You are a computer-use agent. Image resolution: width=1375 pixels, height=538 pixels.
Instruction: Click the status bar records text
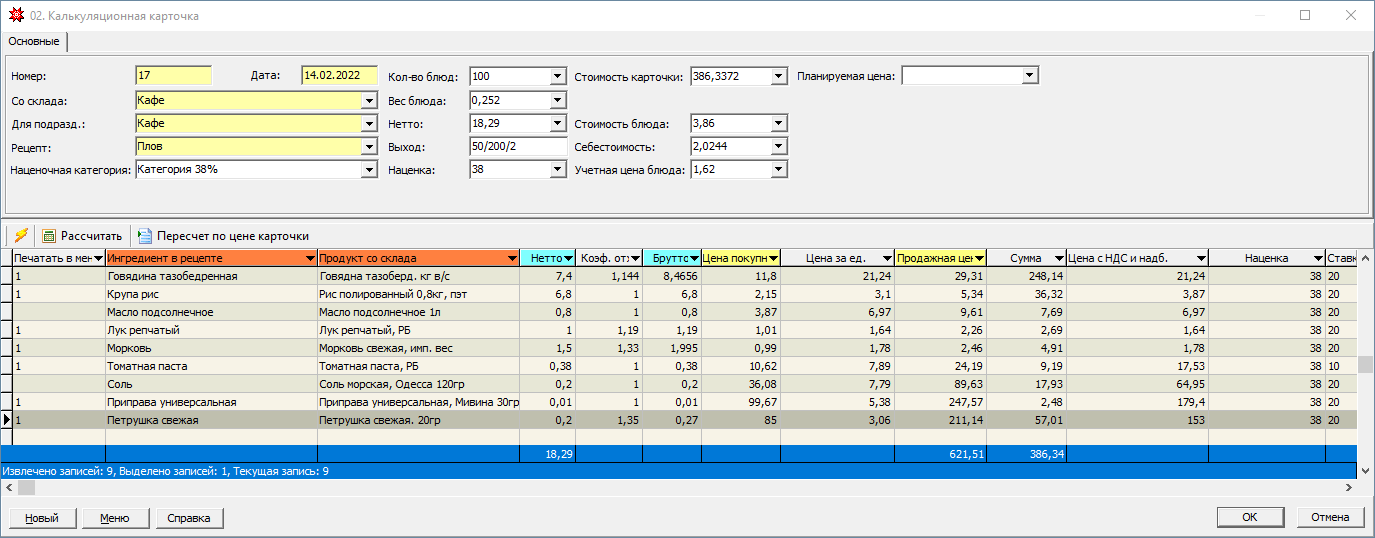click(166, 470)
